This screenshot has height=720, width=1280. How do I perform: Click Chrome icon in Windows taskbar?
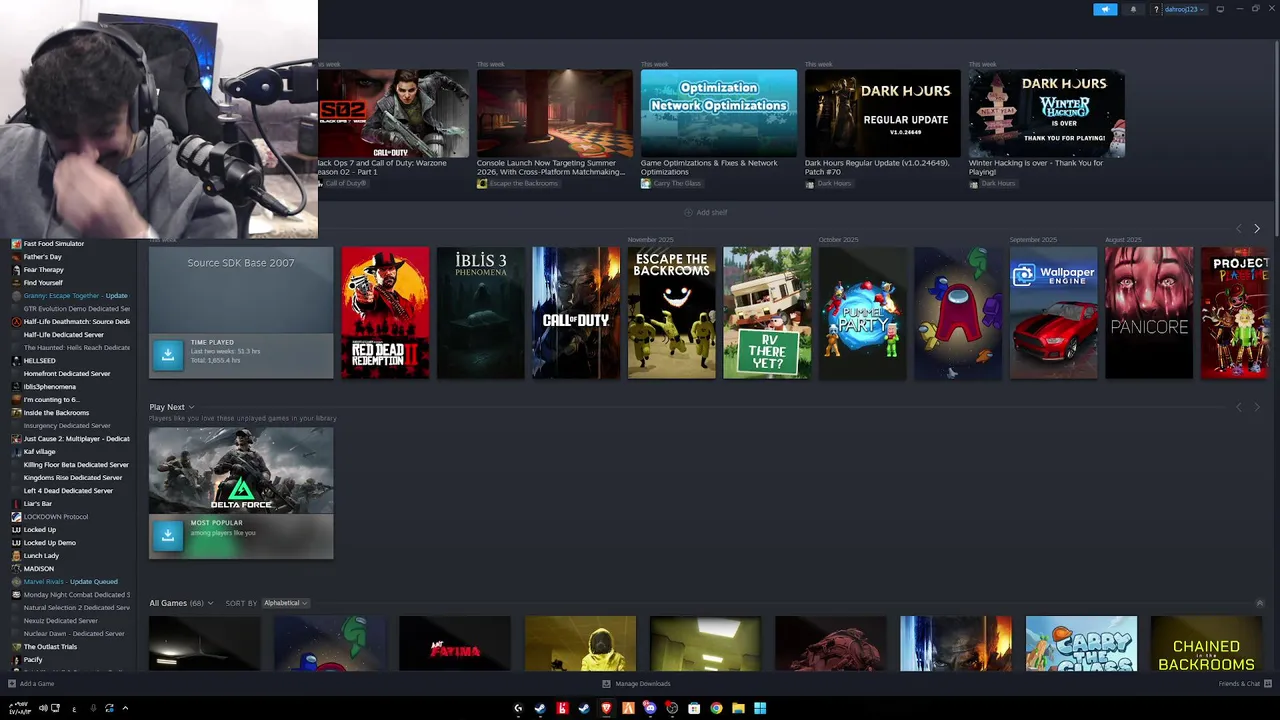coord(716,708)
